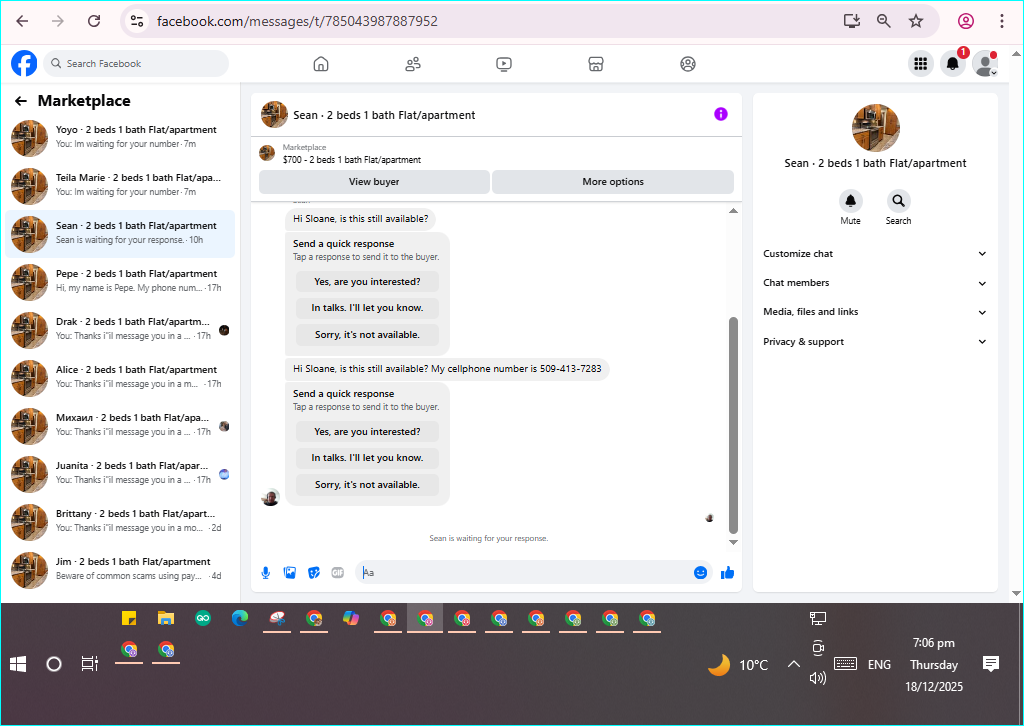Focus the Search Facebook field
The image size is (1024, 726).
pyautogui.click(x=137, y=63)
